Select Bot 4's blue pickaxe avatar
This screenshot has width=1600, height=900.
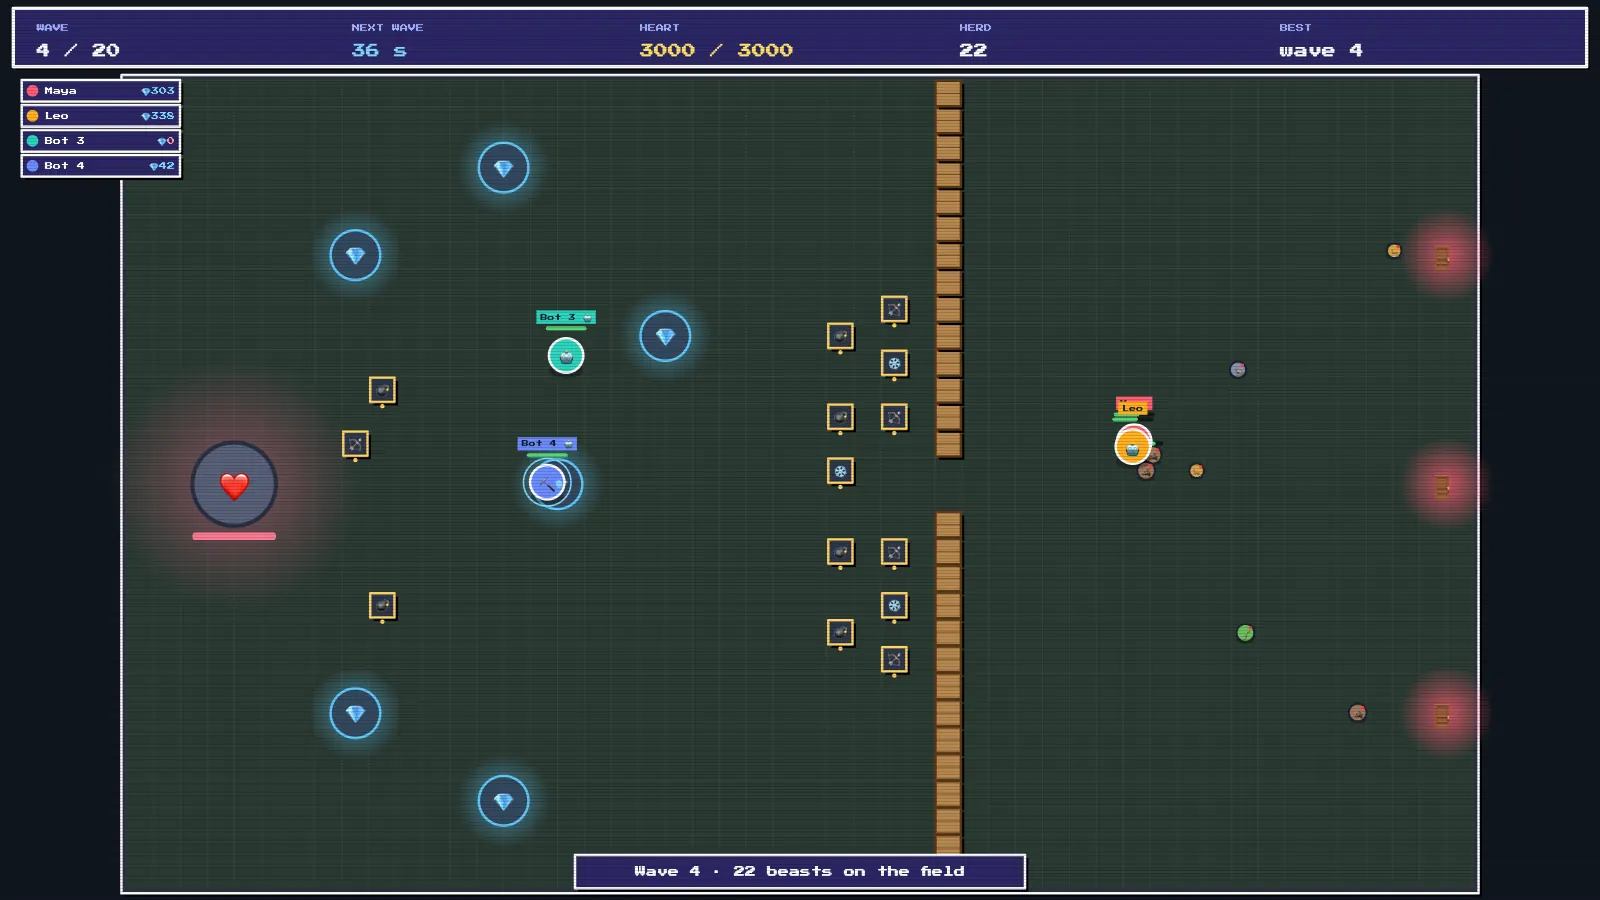click(x=547, y=482)
